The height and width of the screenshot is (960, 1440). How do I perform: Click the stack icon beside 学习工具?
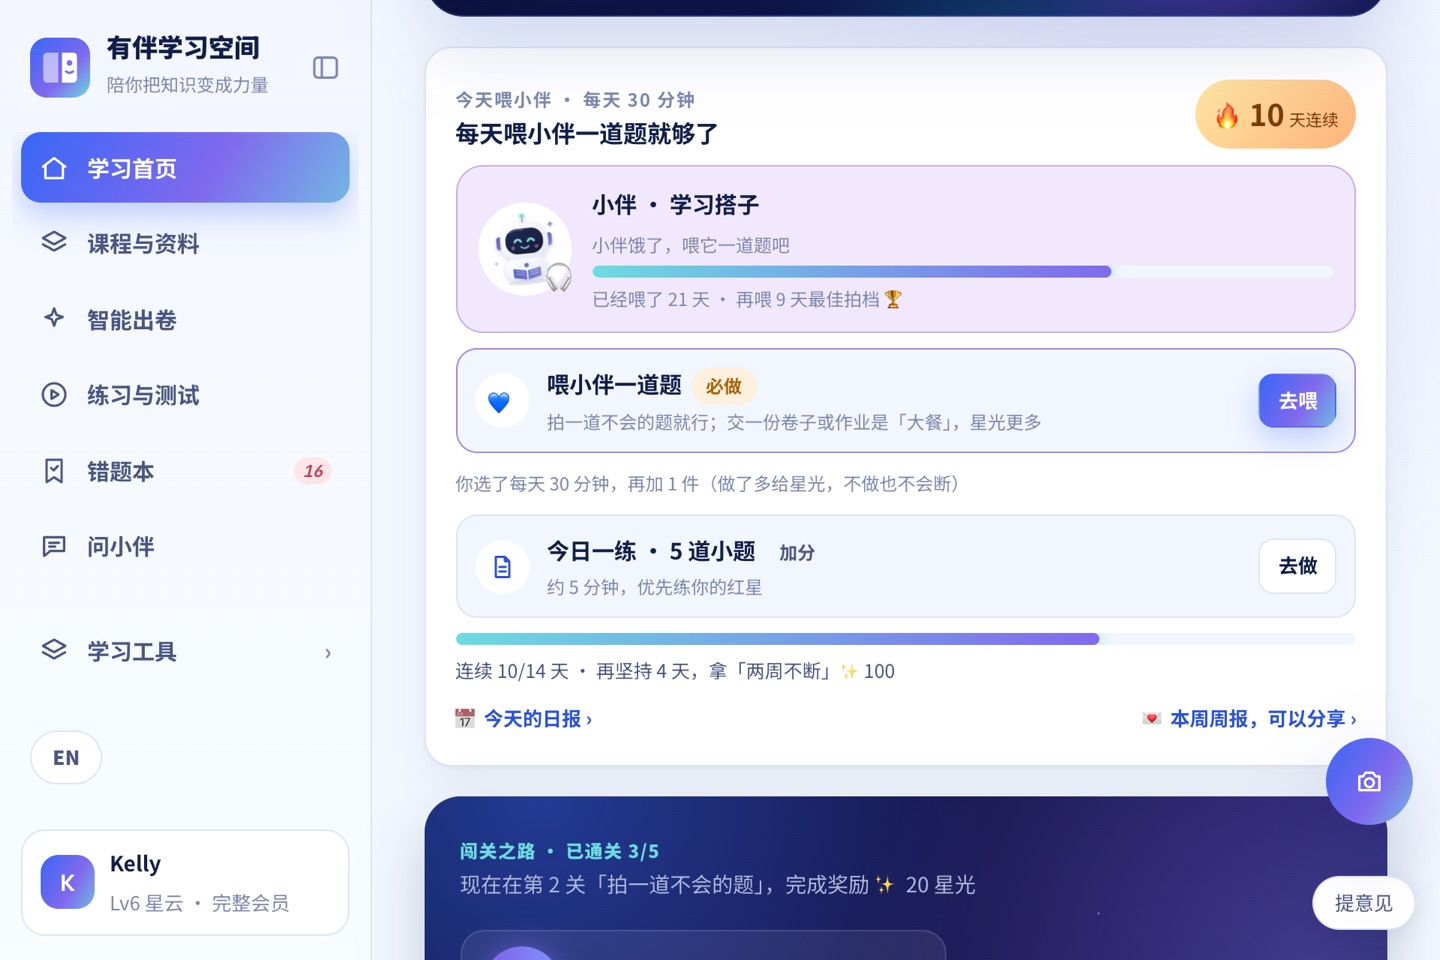click(x=54, y=651)
